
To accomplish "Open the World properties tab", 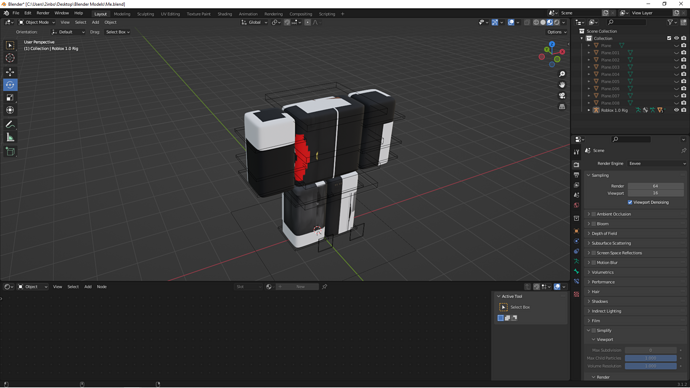I will tap(576, 205).
